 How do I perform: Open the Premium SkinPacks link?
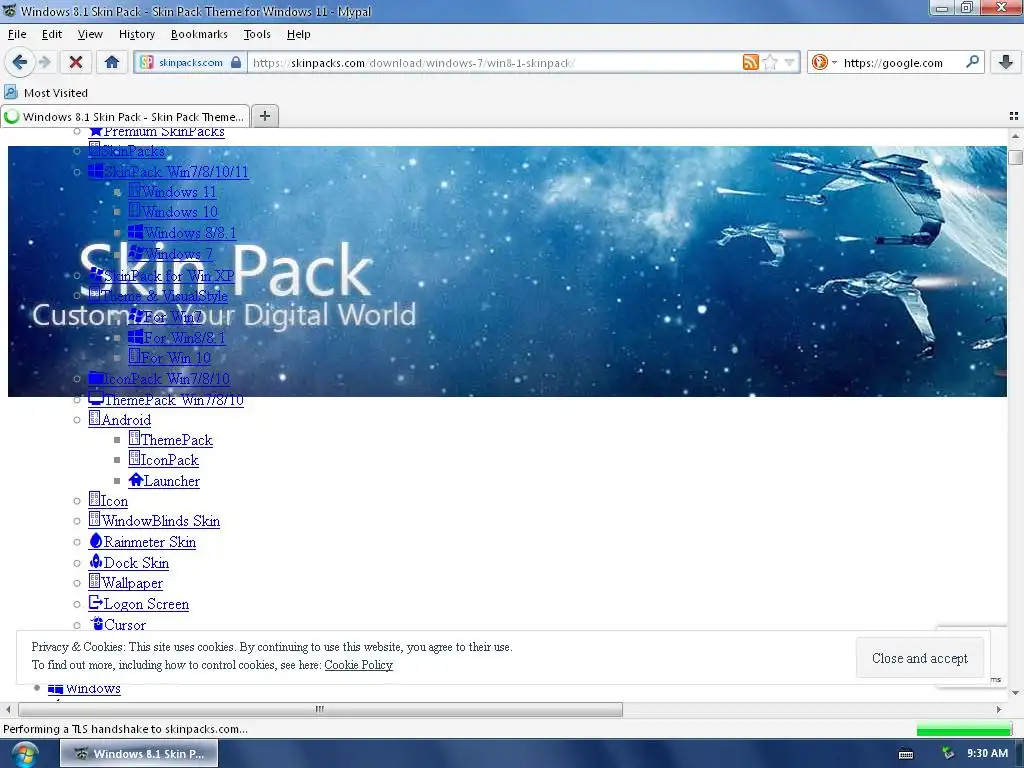(x=157, y=133)
